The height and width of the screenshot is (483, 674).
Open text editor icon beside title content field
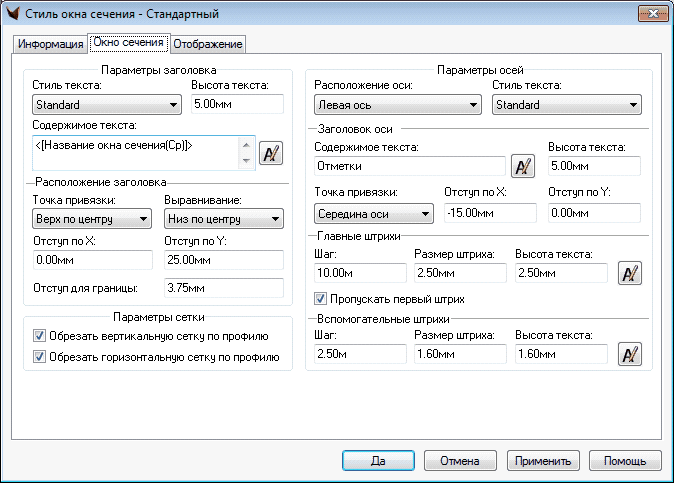pos(270,152)
